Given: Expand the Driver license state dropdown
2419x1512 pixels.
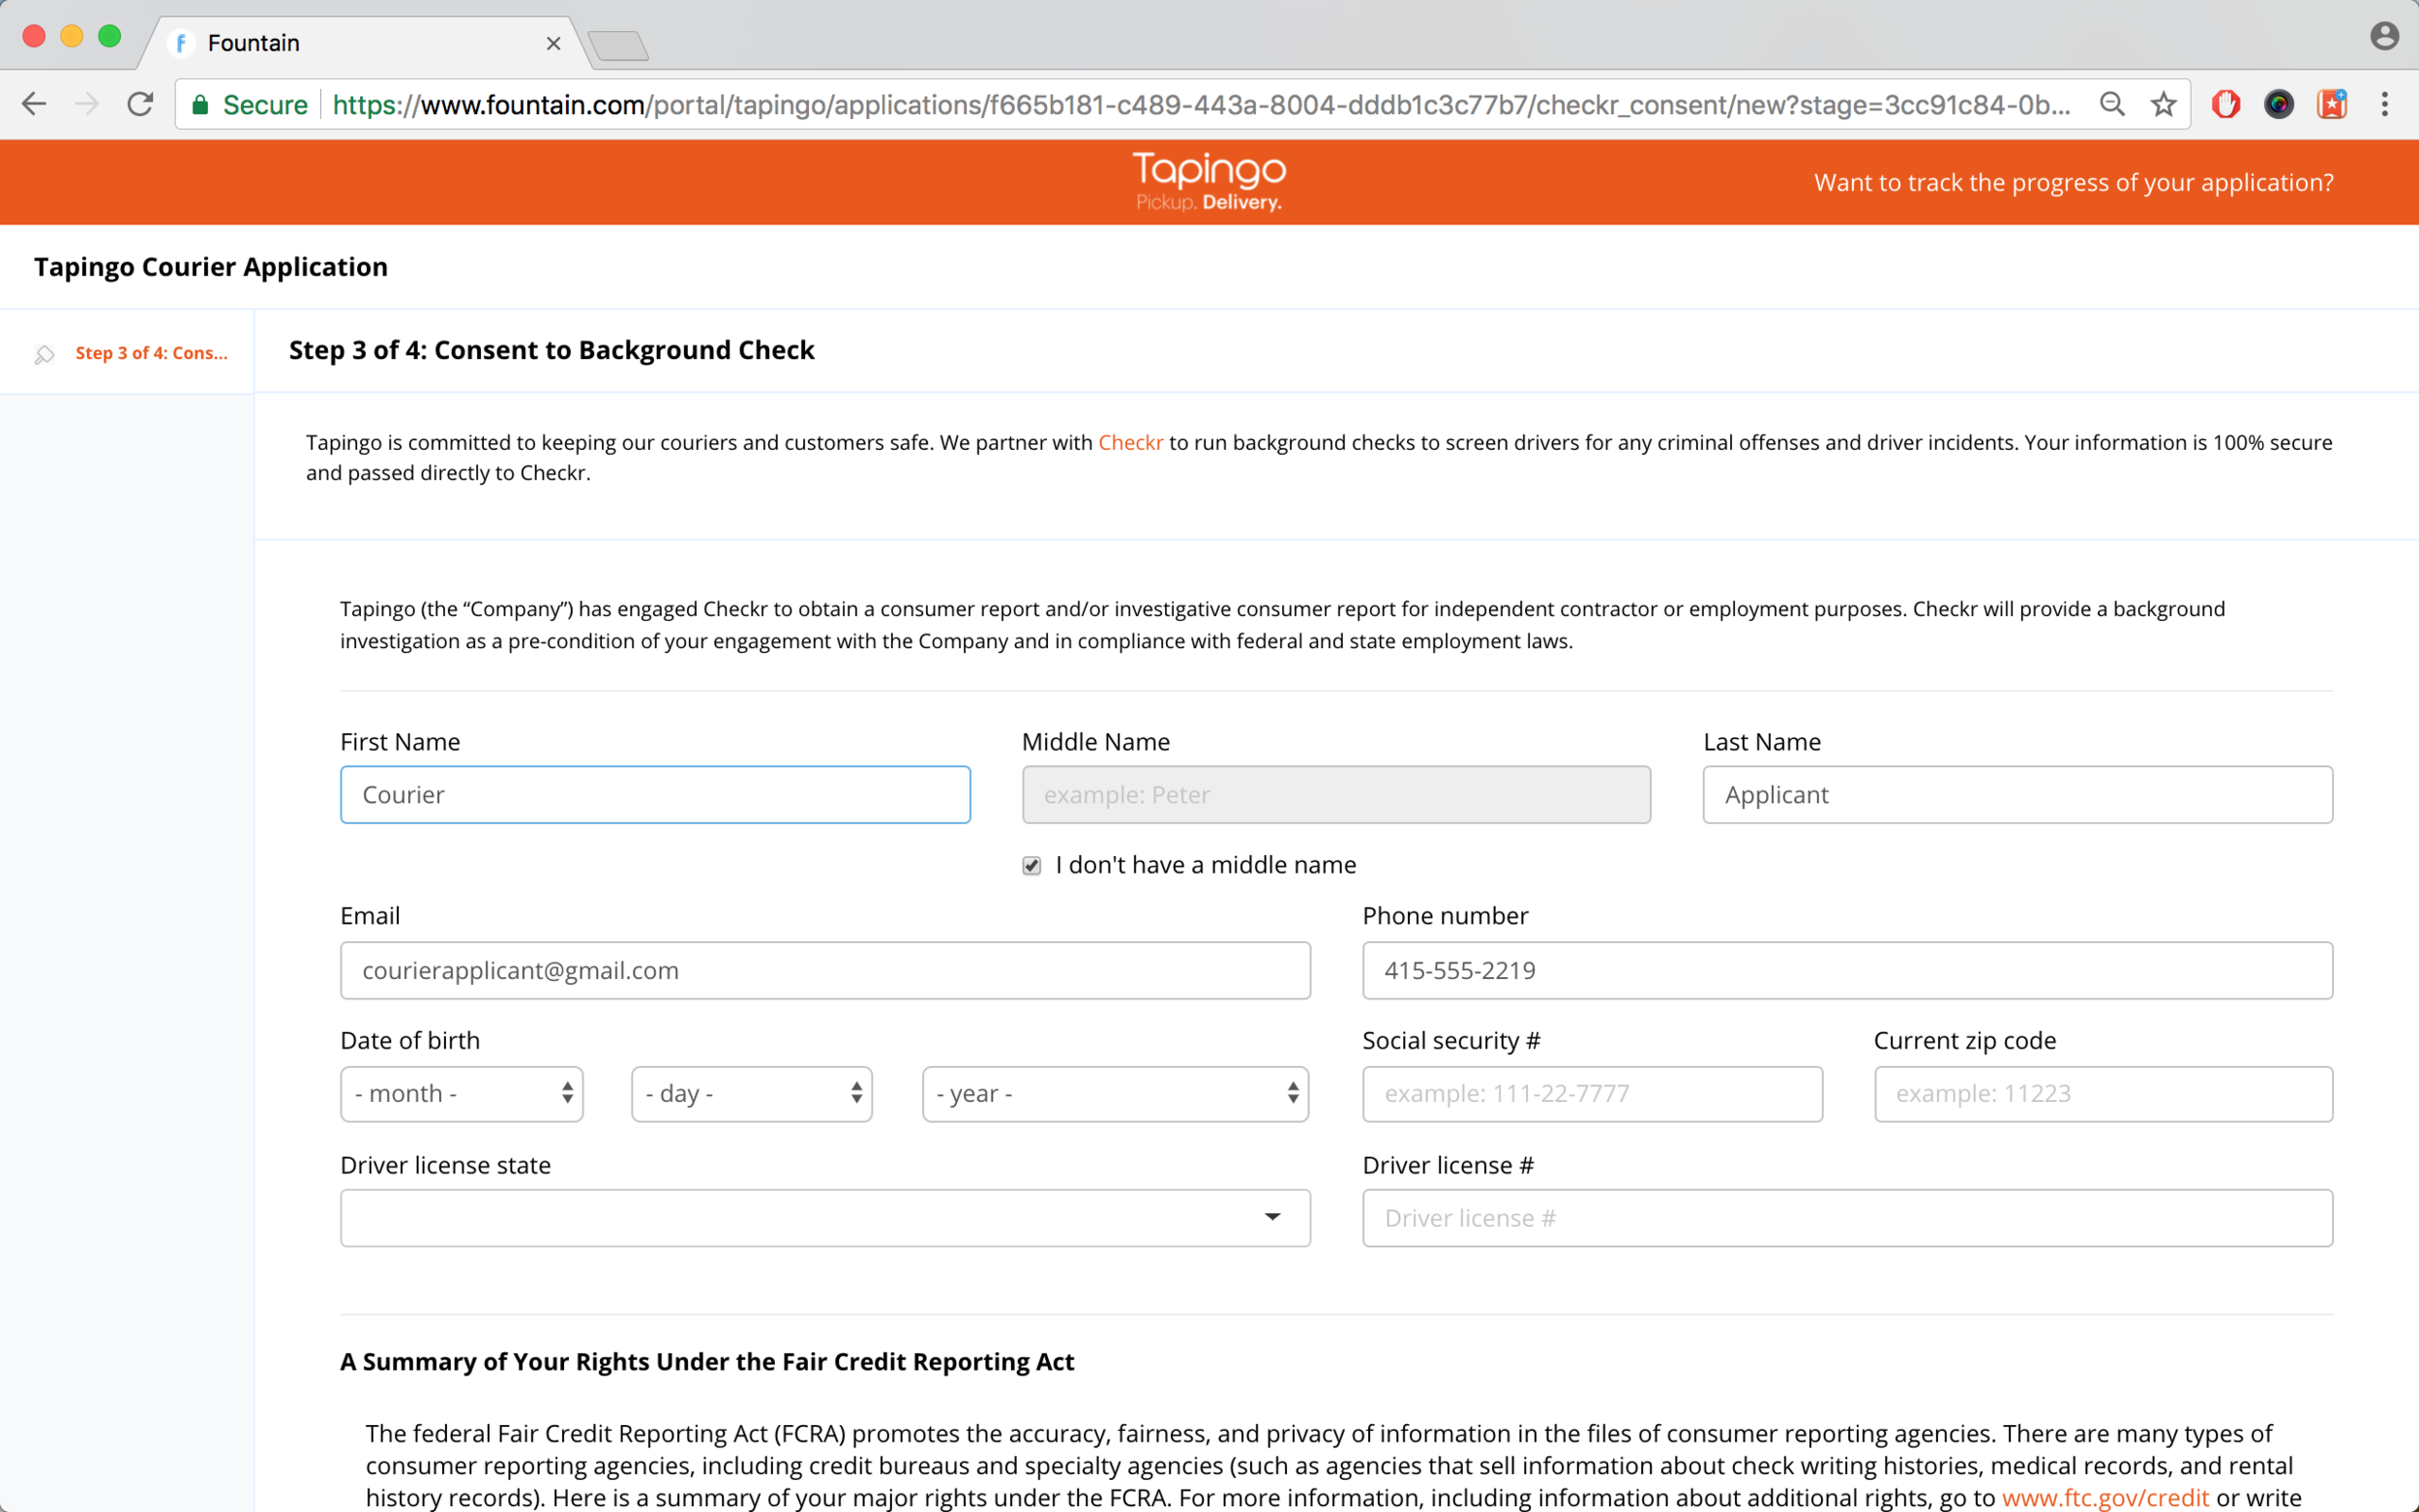Looking at the screenshot, I should pos(825,1218).
